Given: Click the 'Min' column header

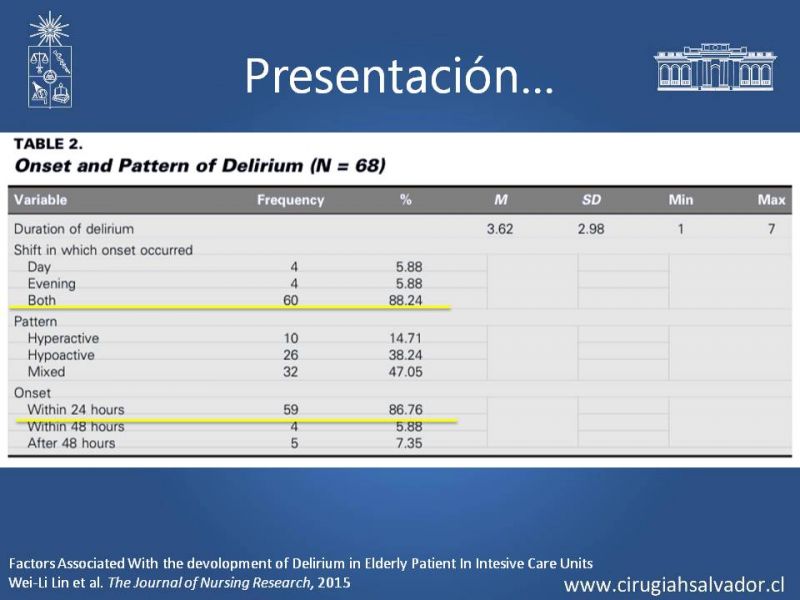Looking at the screenshot, I should [x=681, y=199].
